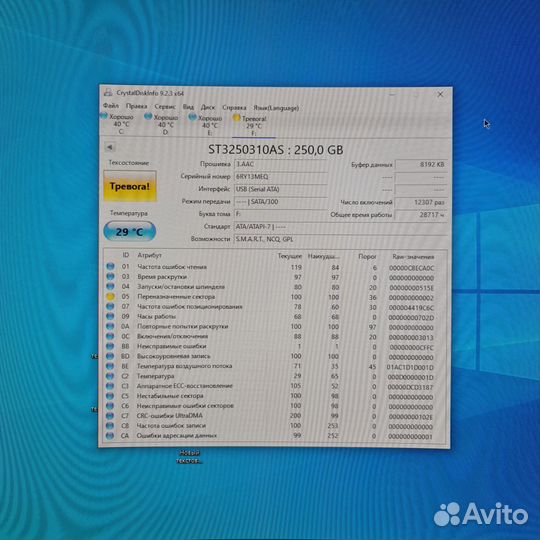Click status icon for C6 Неисправимые ошибки секторов
This screenshot has height=540, width=540.
point(110,406)
